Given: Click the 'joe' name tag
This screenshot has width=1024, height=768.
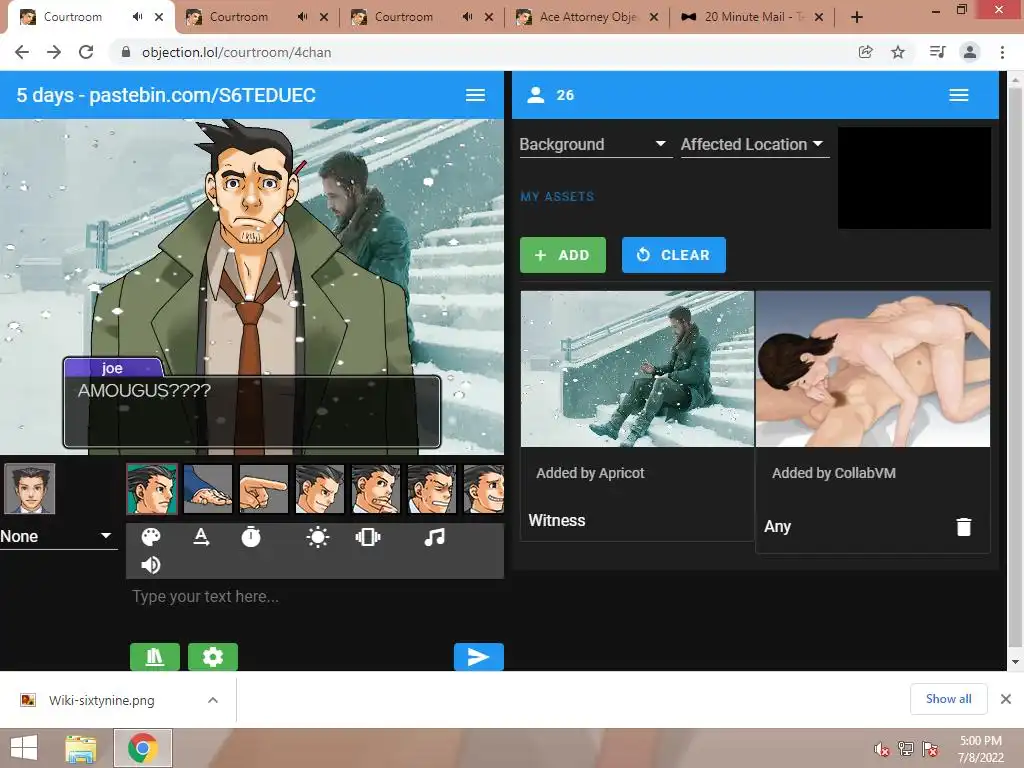Looking at the screenshot, I should coord(112,368).
